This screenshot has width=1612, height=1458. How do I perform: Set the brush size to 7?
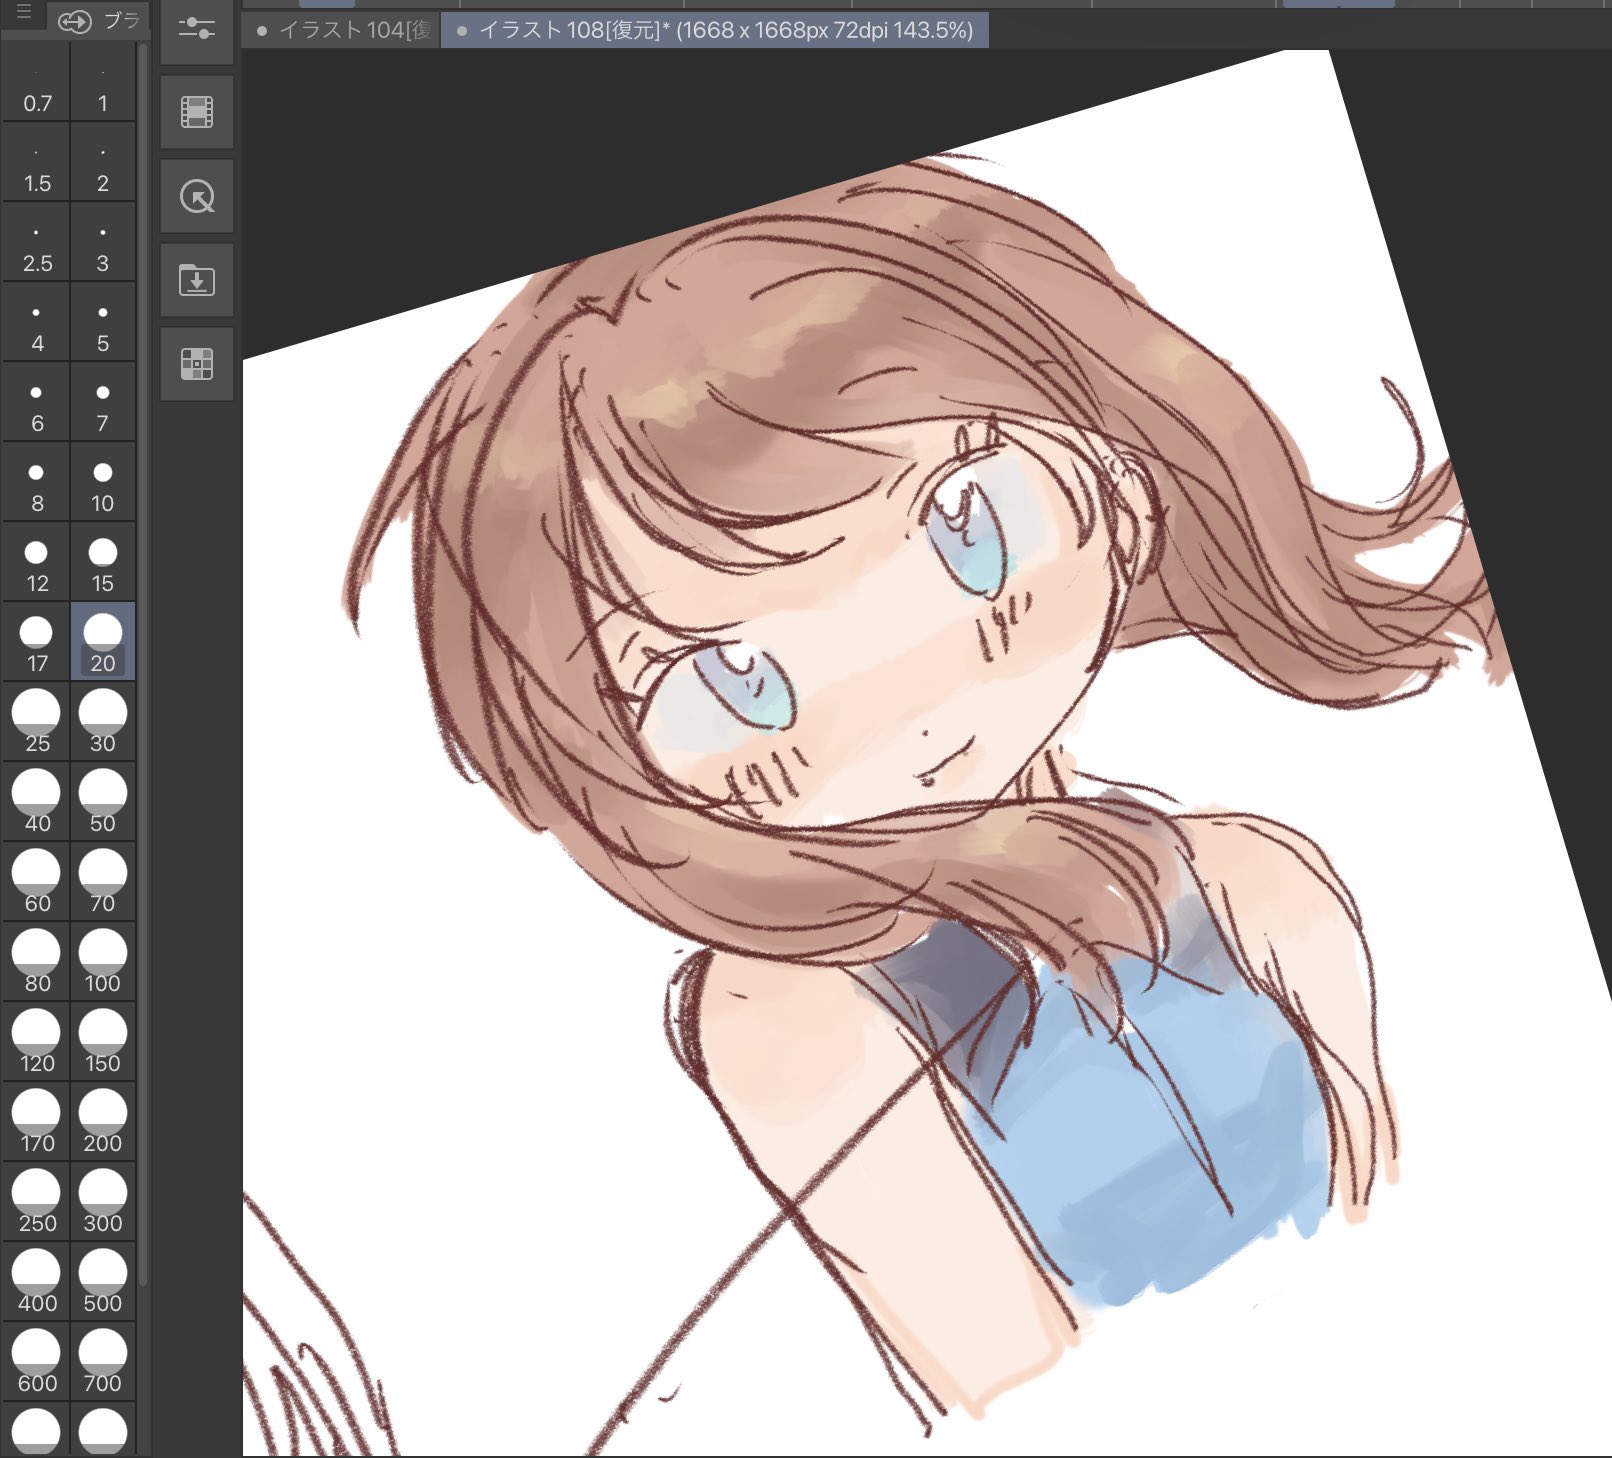[x=102, y=402]
